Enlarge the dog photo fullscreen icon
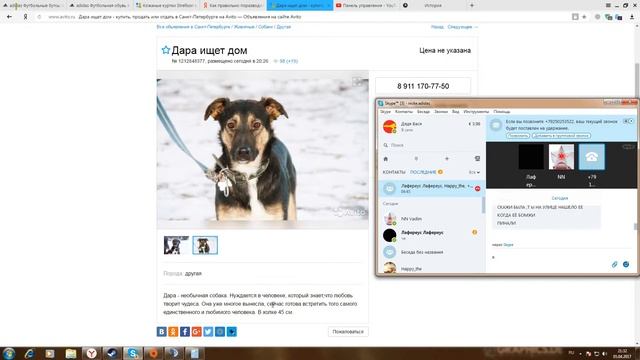 [357, 82]
